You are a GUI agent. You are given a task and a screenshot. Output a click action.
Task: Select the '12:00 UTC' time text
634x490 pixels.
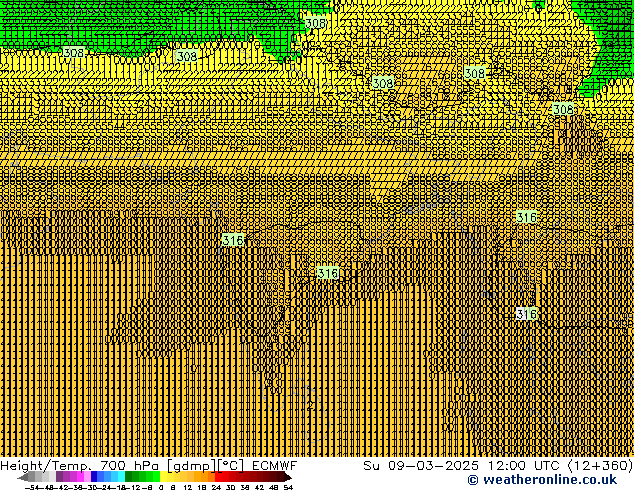tap(524, 466)
